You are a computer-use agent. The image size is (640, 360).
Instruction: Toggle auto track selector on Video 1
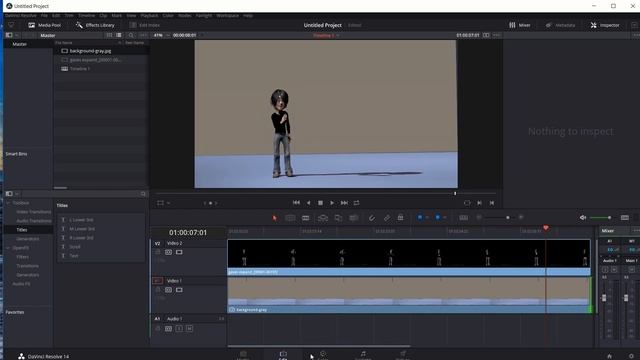pos(168,290)
